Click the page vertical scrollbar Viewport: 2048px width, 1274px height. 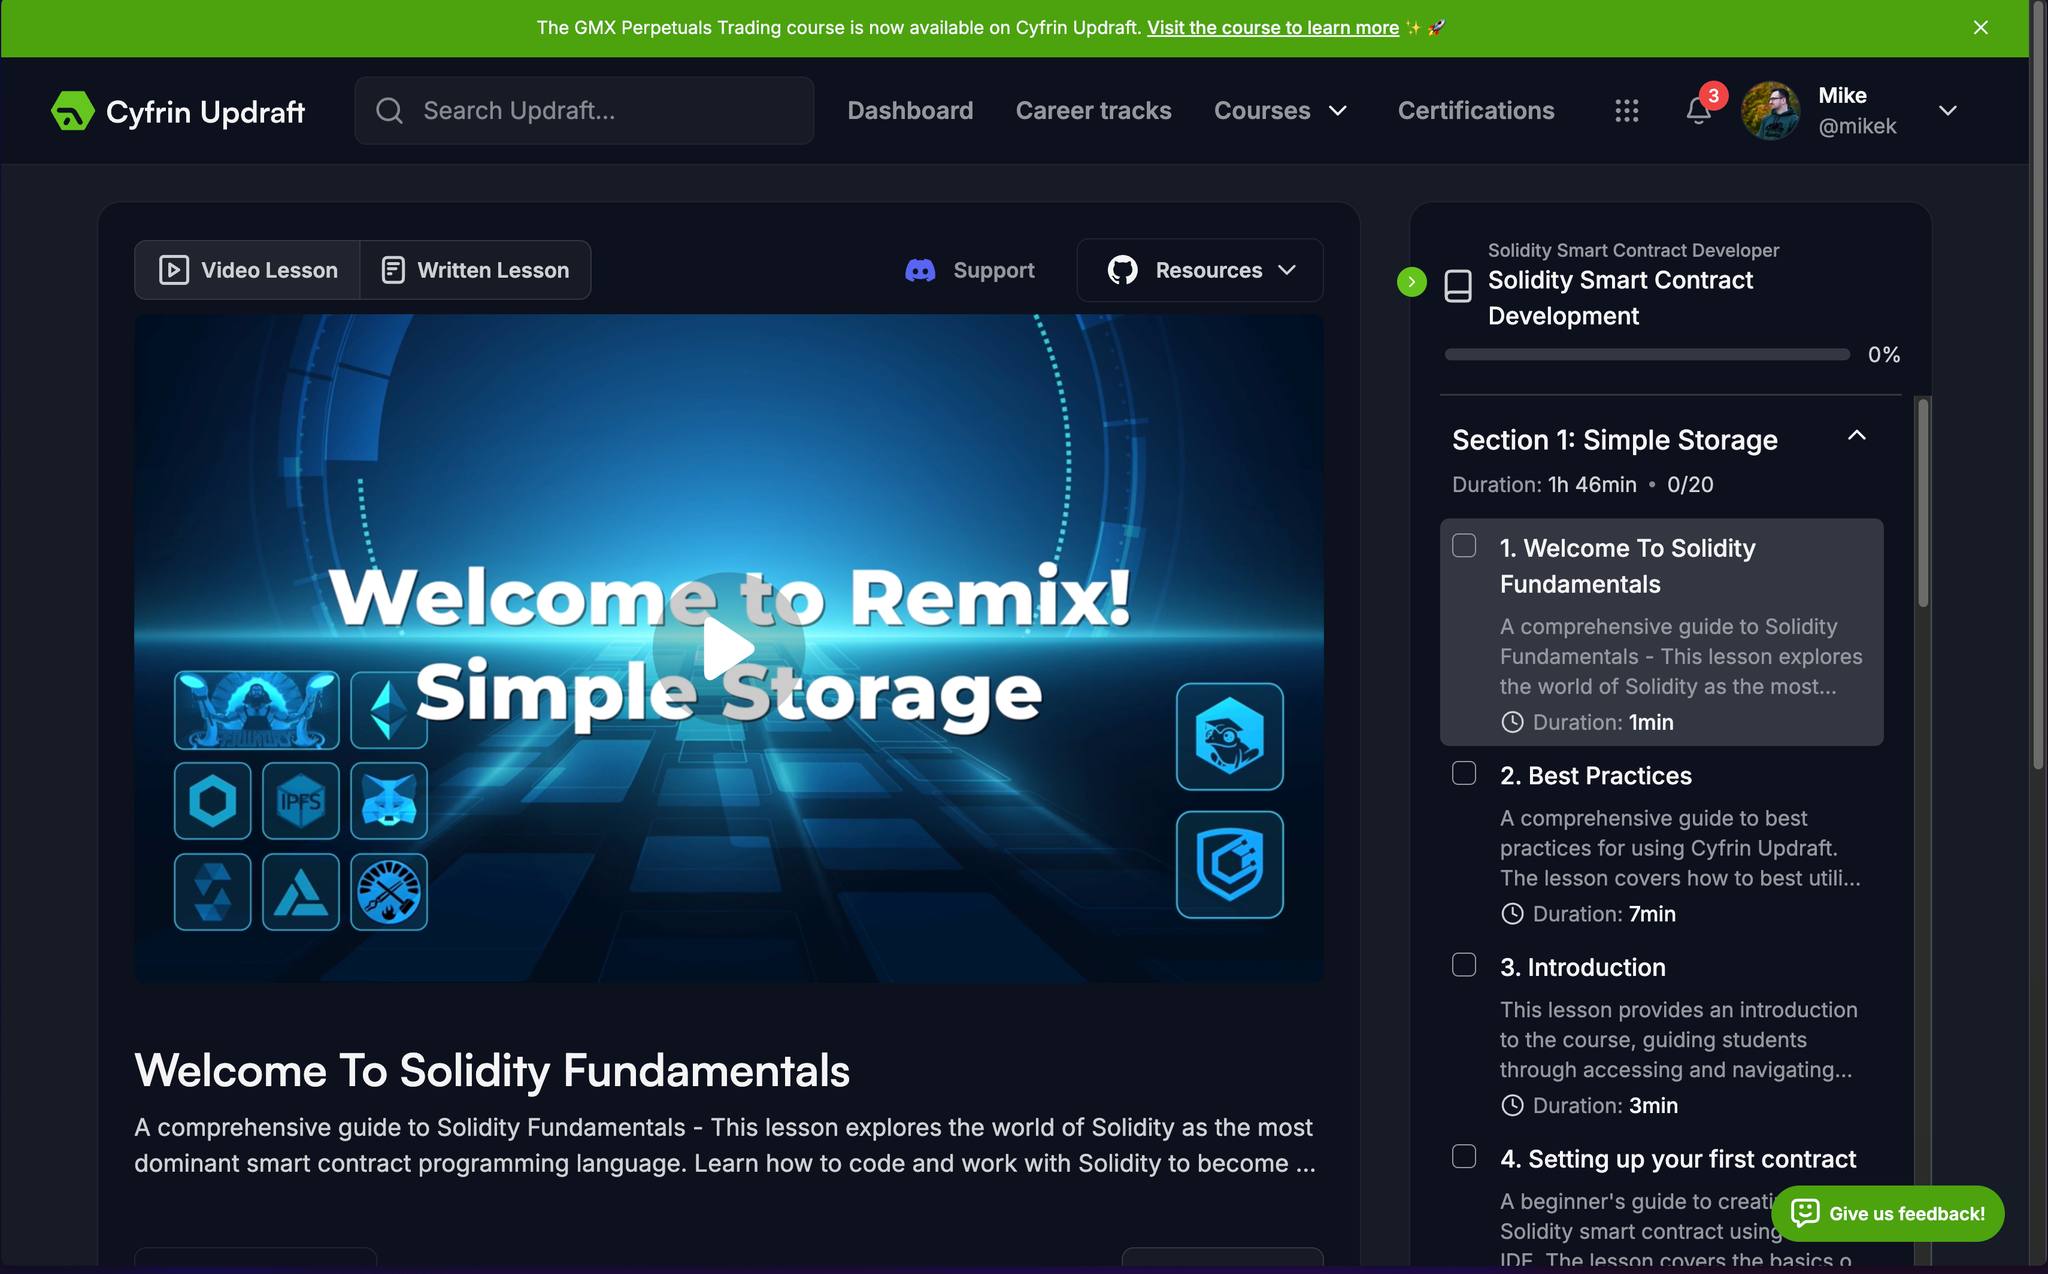[x=2039, y=385]
